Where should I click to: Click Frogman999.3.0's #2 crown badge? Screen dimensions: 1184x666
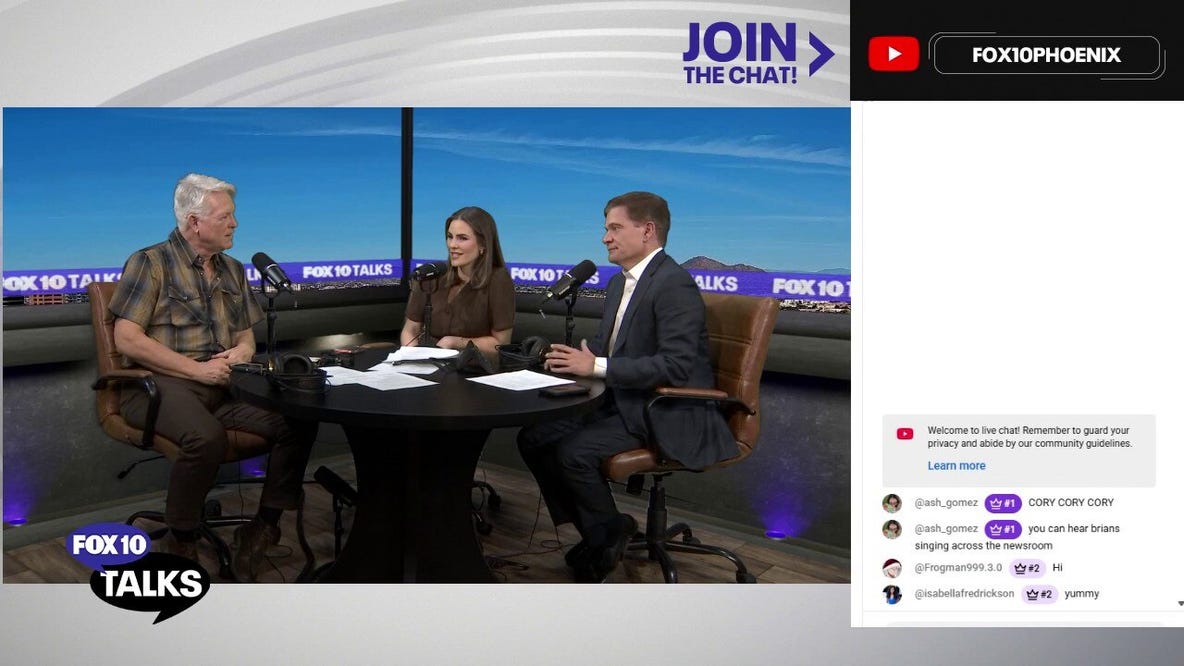[x=1027, y=568]
